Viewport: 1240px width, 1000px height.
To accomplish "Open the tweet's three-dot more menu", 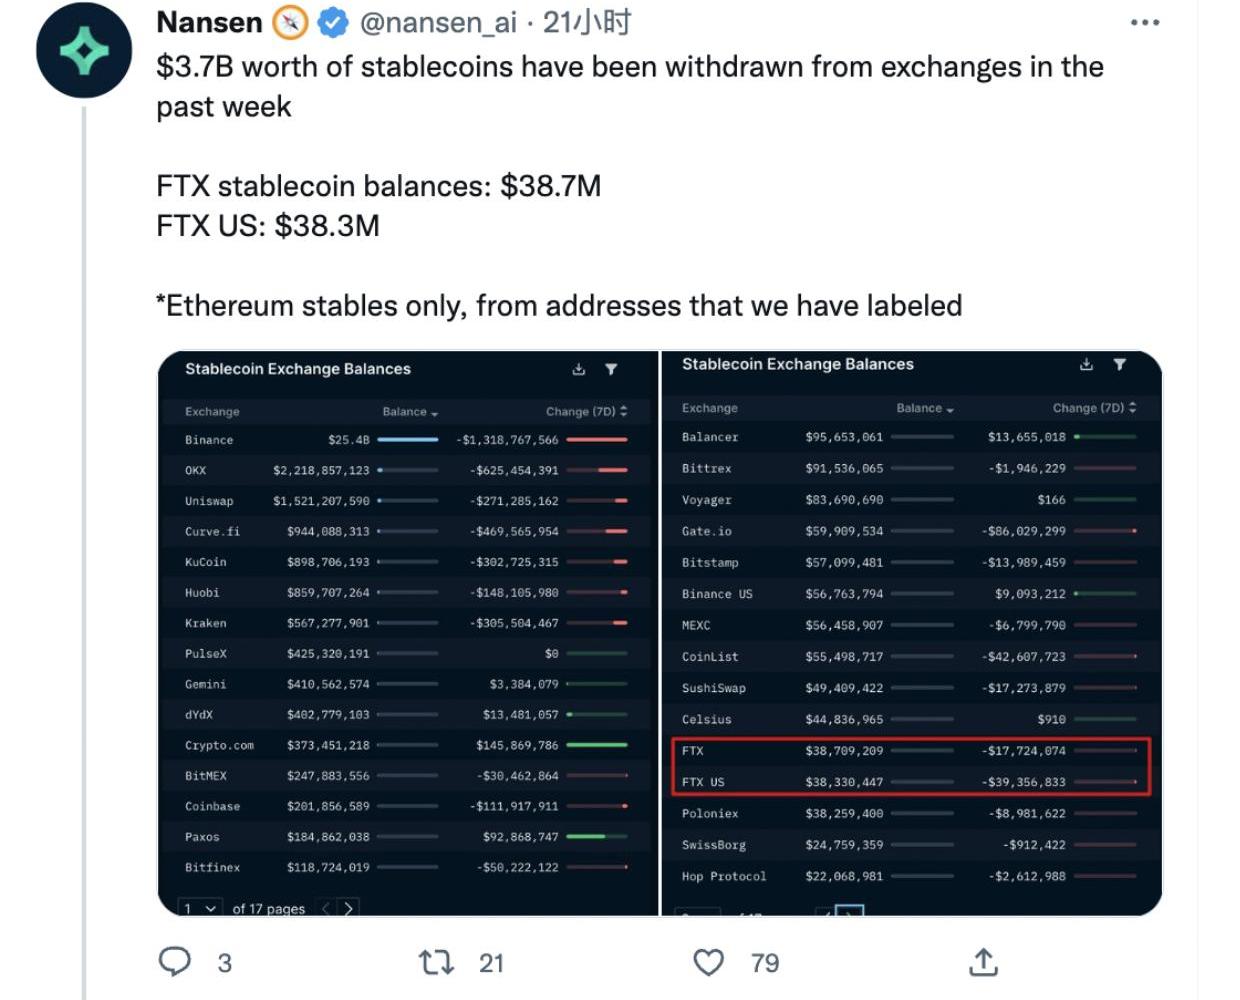I will (1144, 23).
